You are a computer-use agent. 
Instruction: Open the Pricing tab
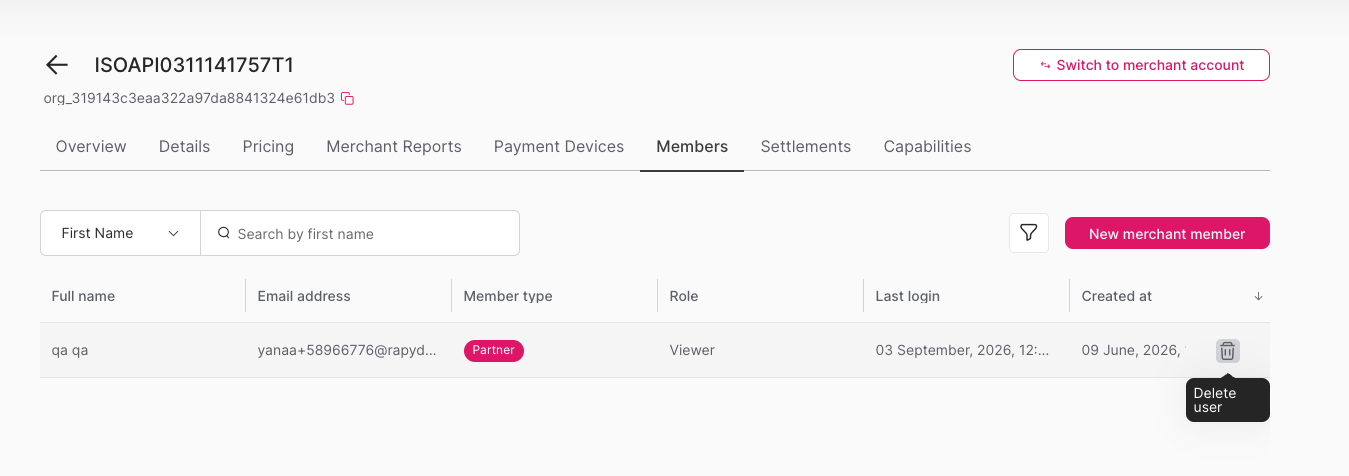click(268, 146)
